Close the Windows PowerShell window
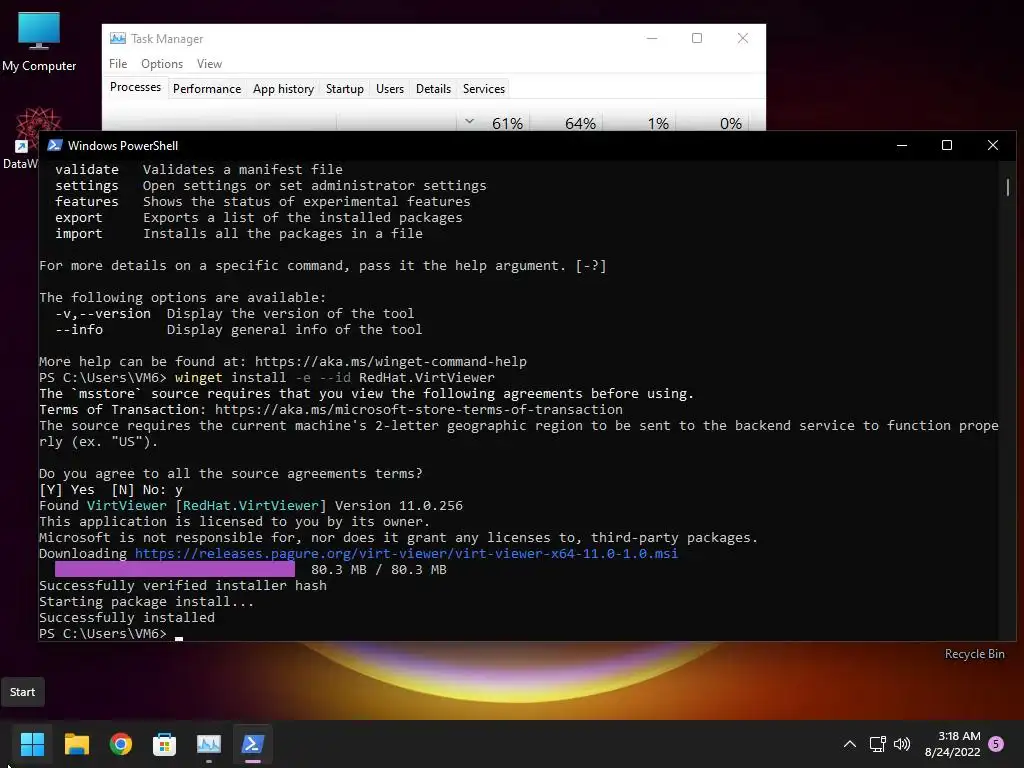 993,146
